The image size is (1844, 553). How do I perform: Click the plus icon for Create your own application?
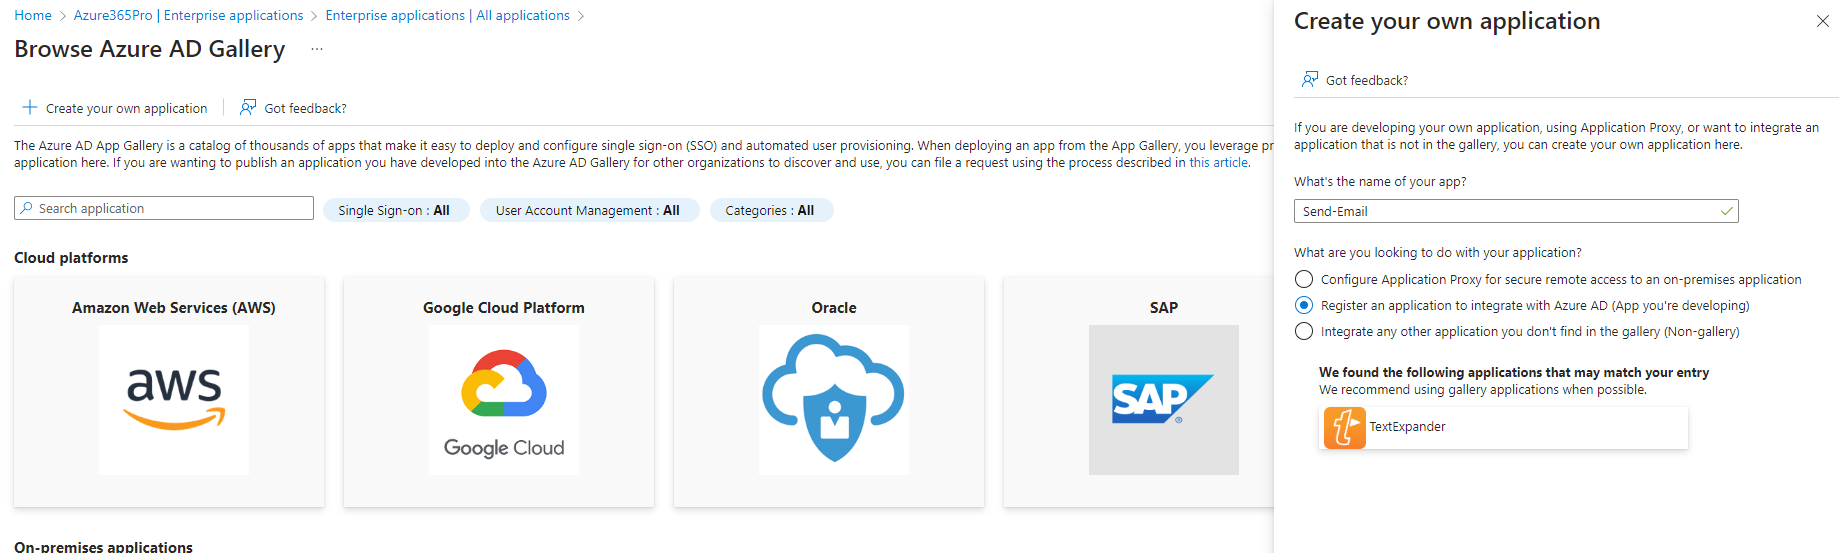[30, 107]
